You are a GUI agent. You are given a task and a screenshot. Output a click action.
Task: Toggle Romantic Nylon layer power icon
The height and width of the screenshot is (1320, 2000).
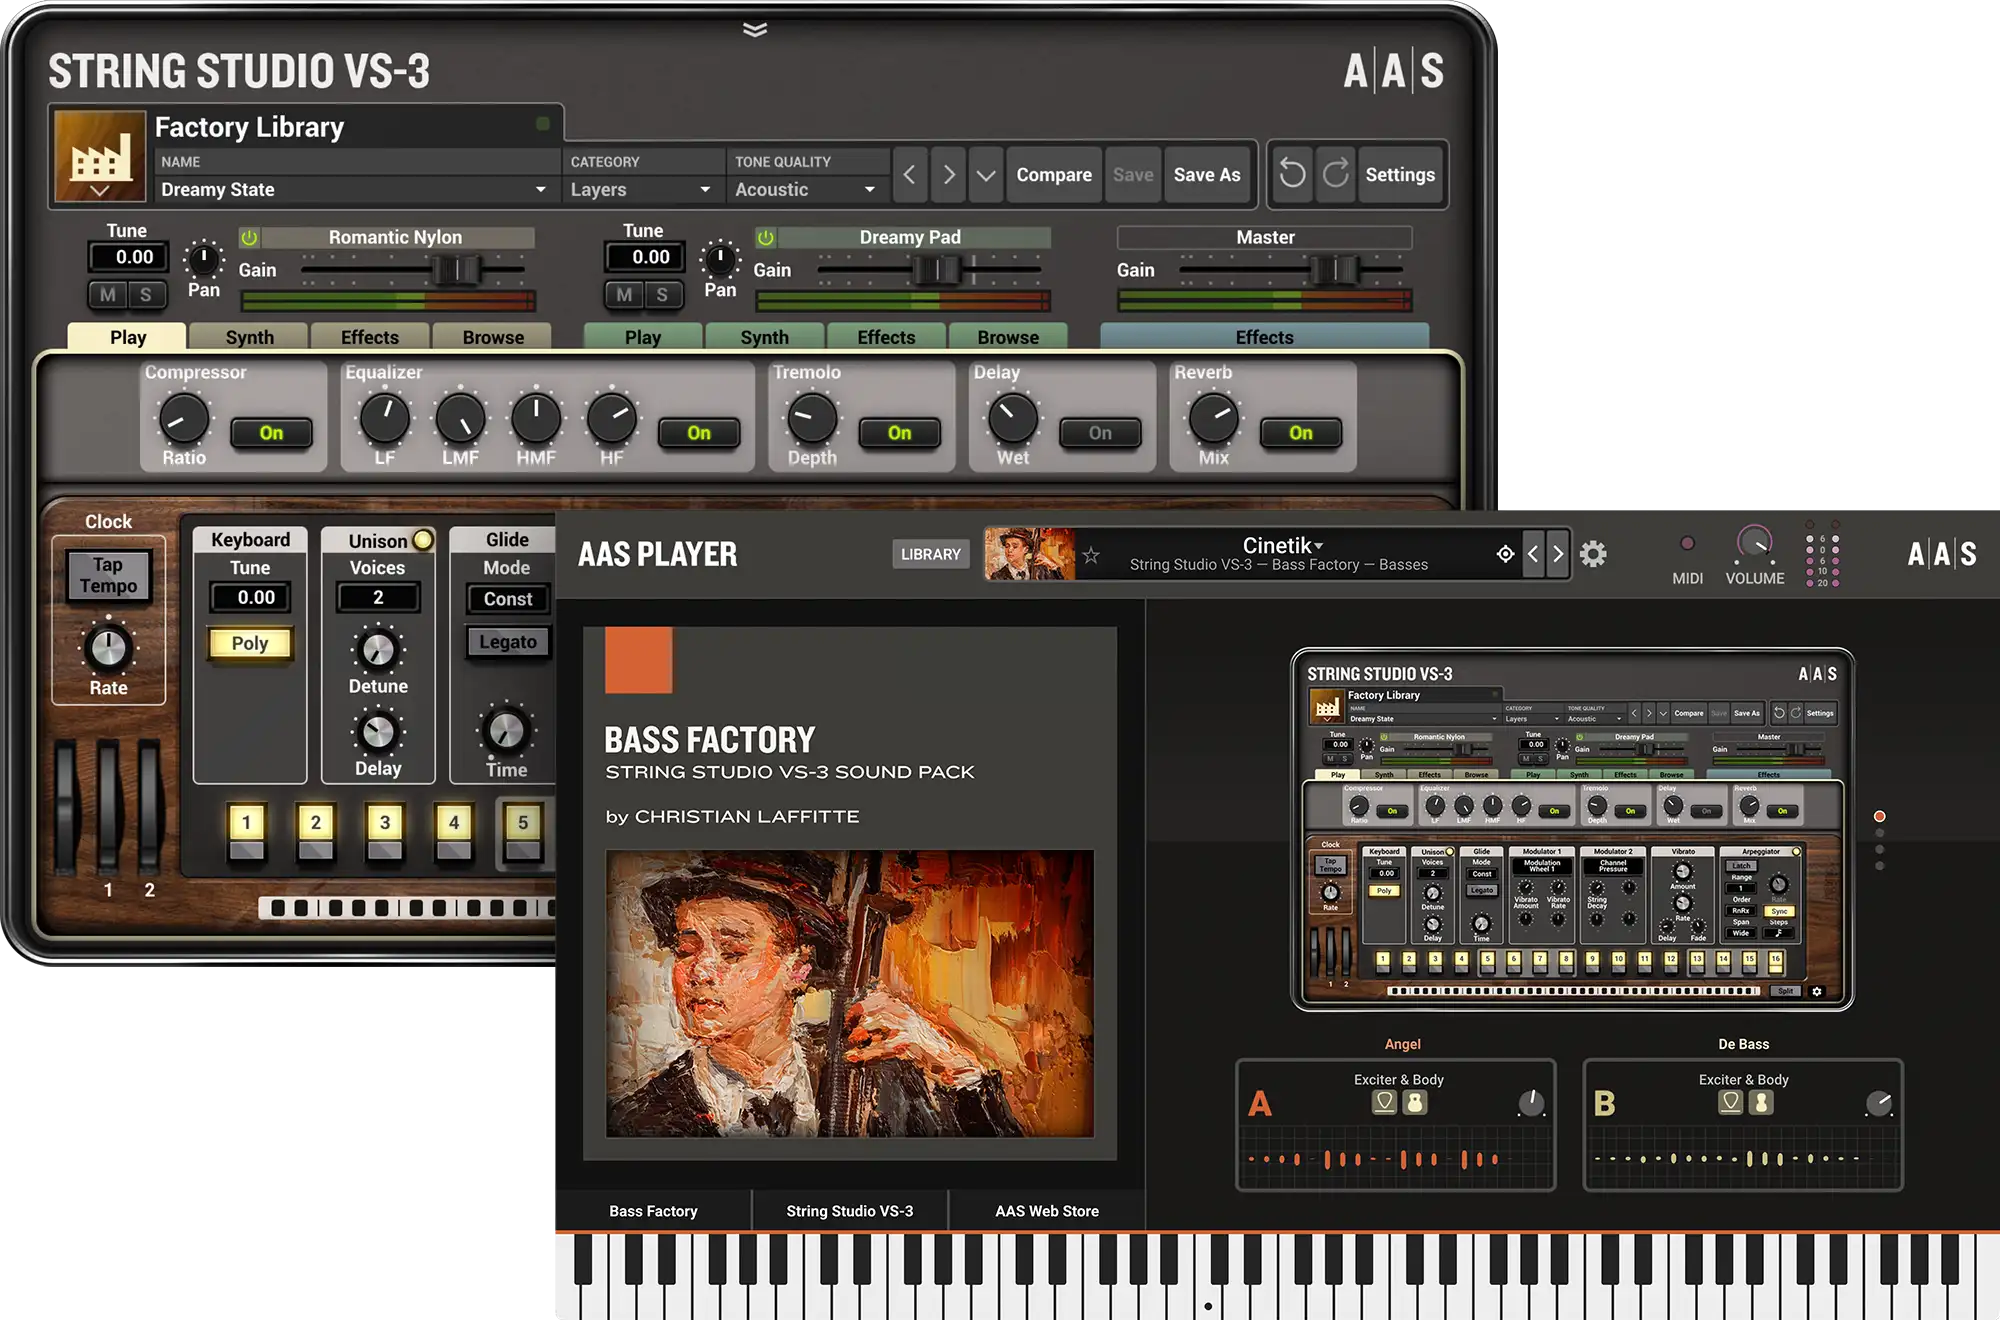(x=249, y=237)
